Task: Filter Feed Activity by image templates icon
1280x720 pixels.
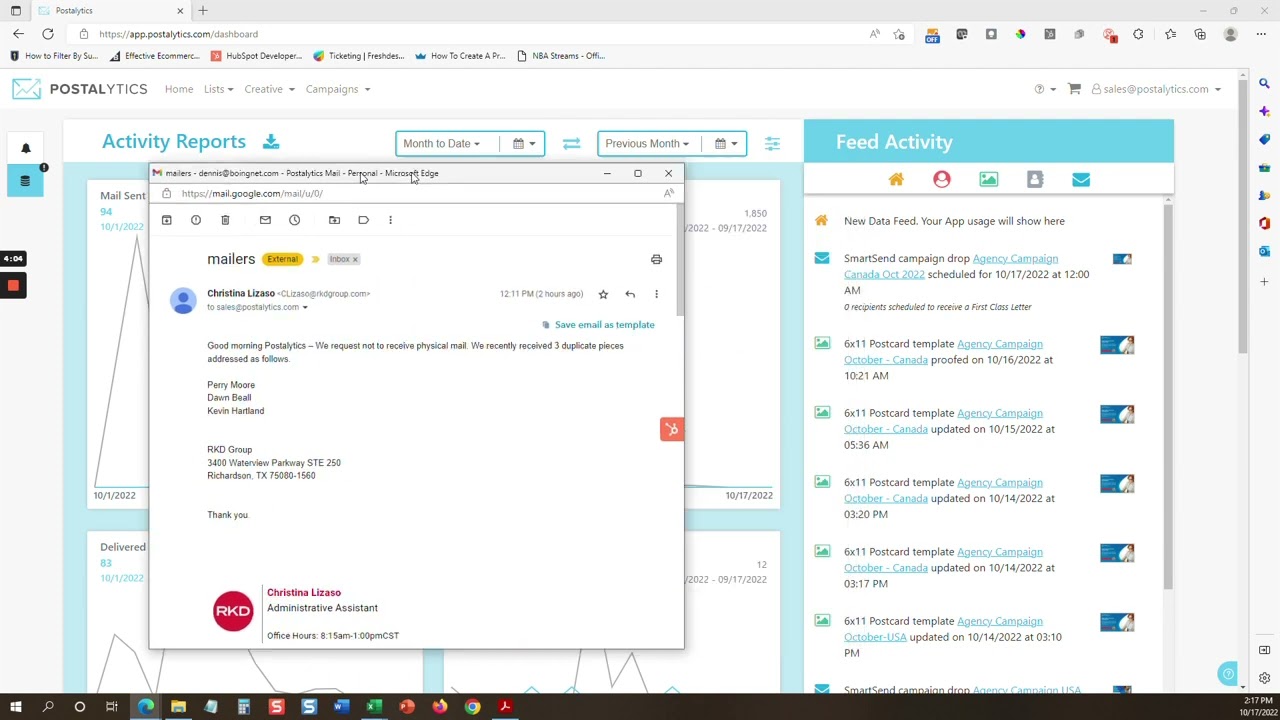Action: click(988, 179)
